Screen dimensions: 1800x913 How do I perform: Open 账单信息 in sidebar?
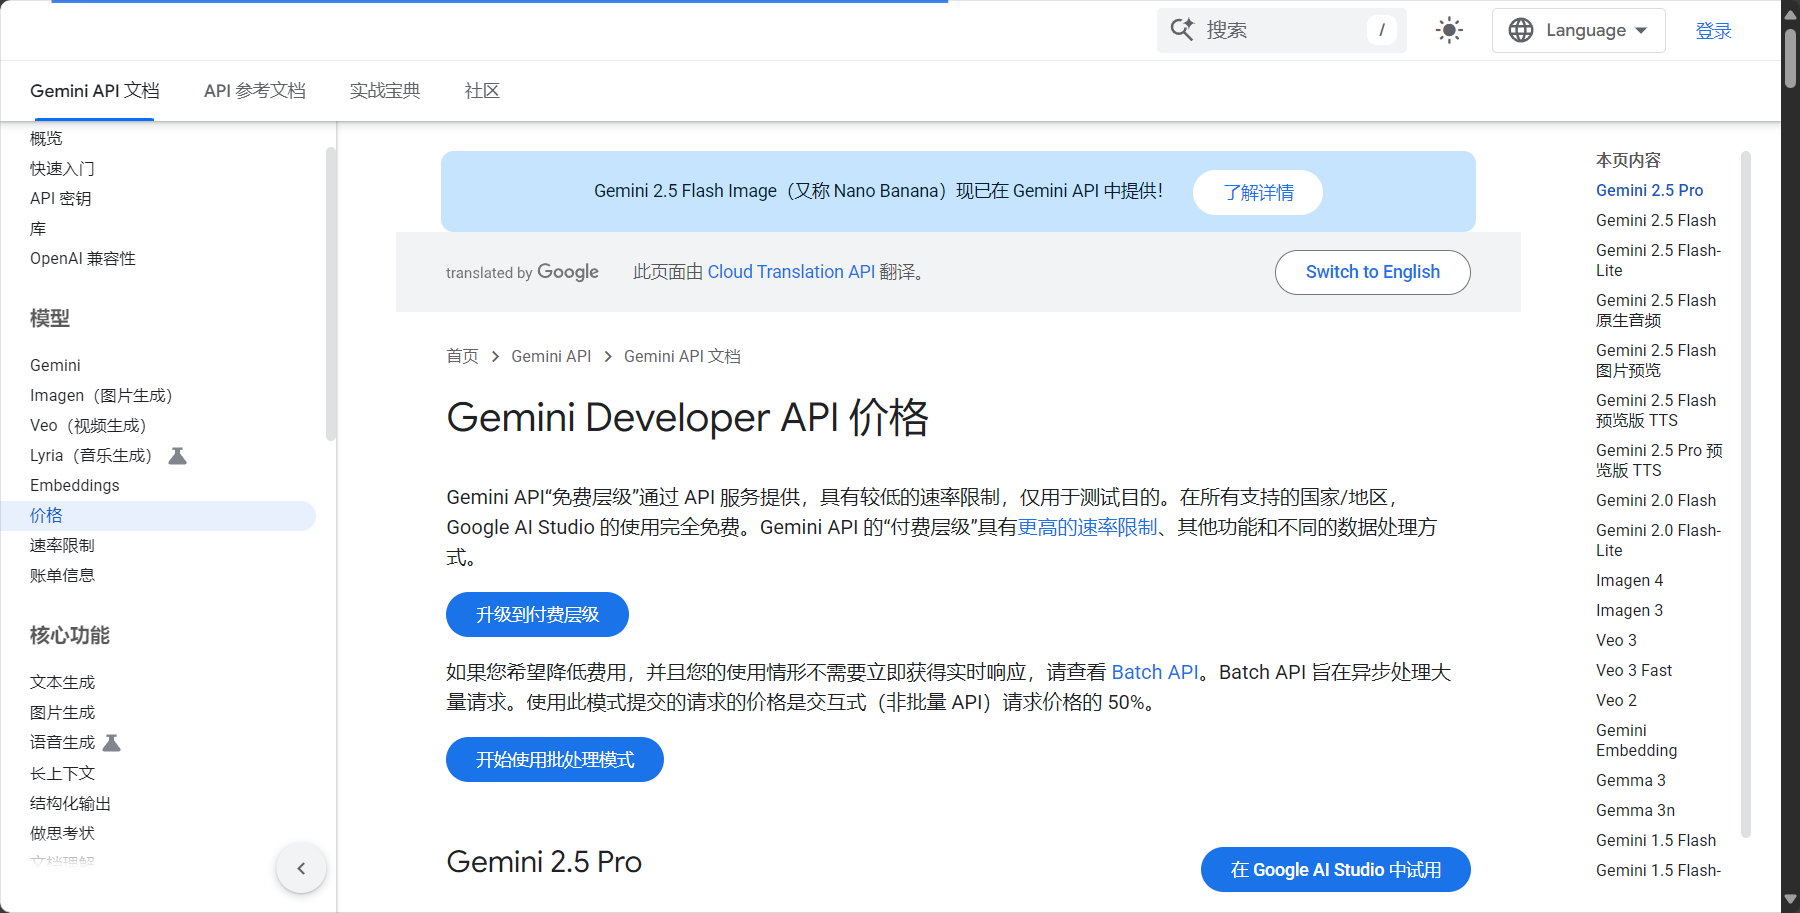(x=62, y=576)
